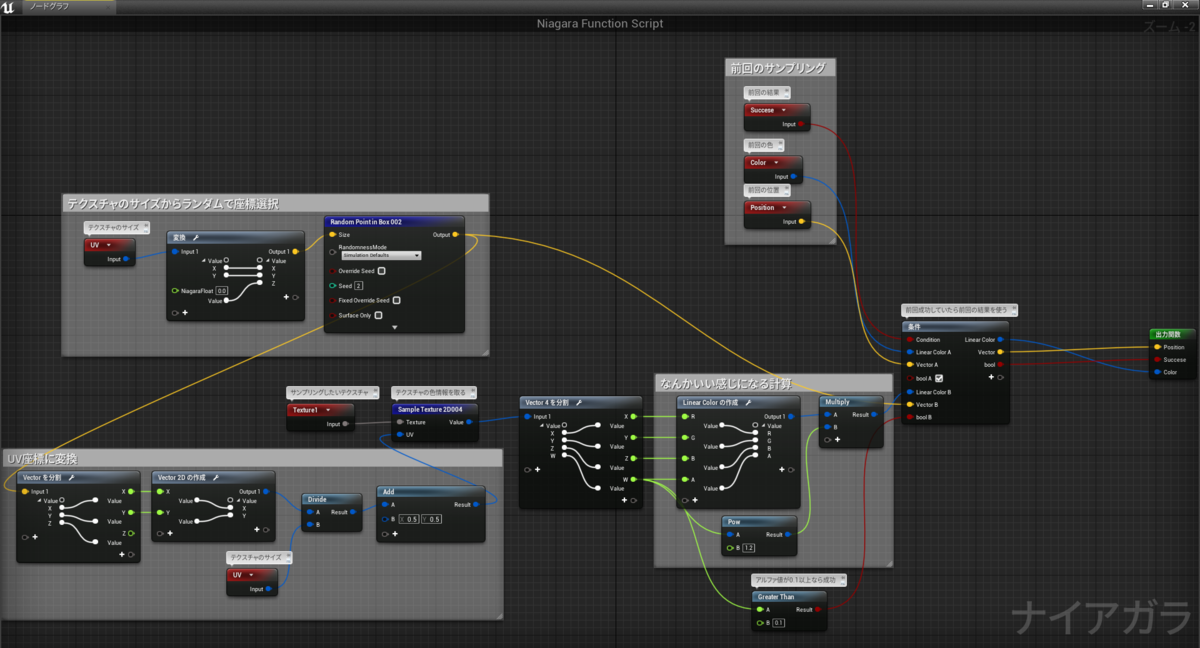Click the Seed value field
This screenshot has width=1200, height=648.
(358, 286)
